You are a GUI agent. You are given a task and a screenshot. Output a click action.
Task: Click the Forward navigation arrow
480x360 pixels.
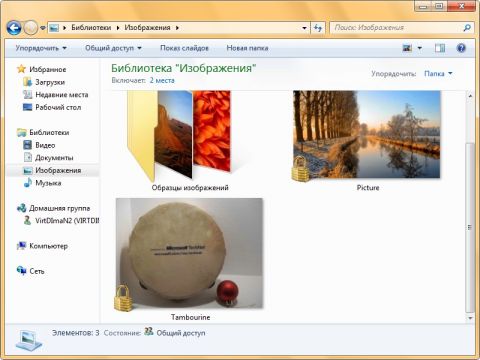point(31,28)
